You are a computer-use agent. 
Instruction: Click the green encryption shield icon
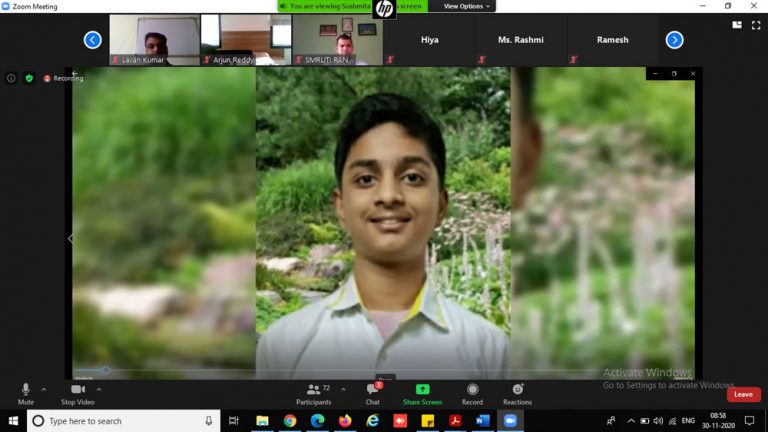tap(29, 78)
